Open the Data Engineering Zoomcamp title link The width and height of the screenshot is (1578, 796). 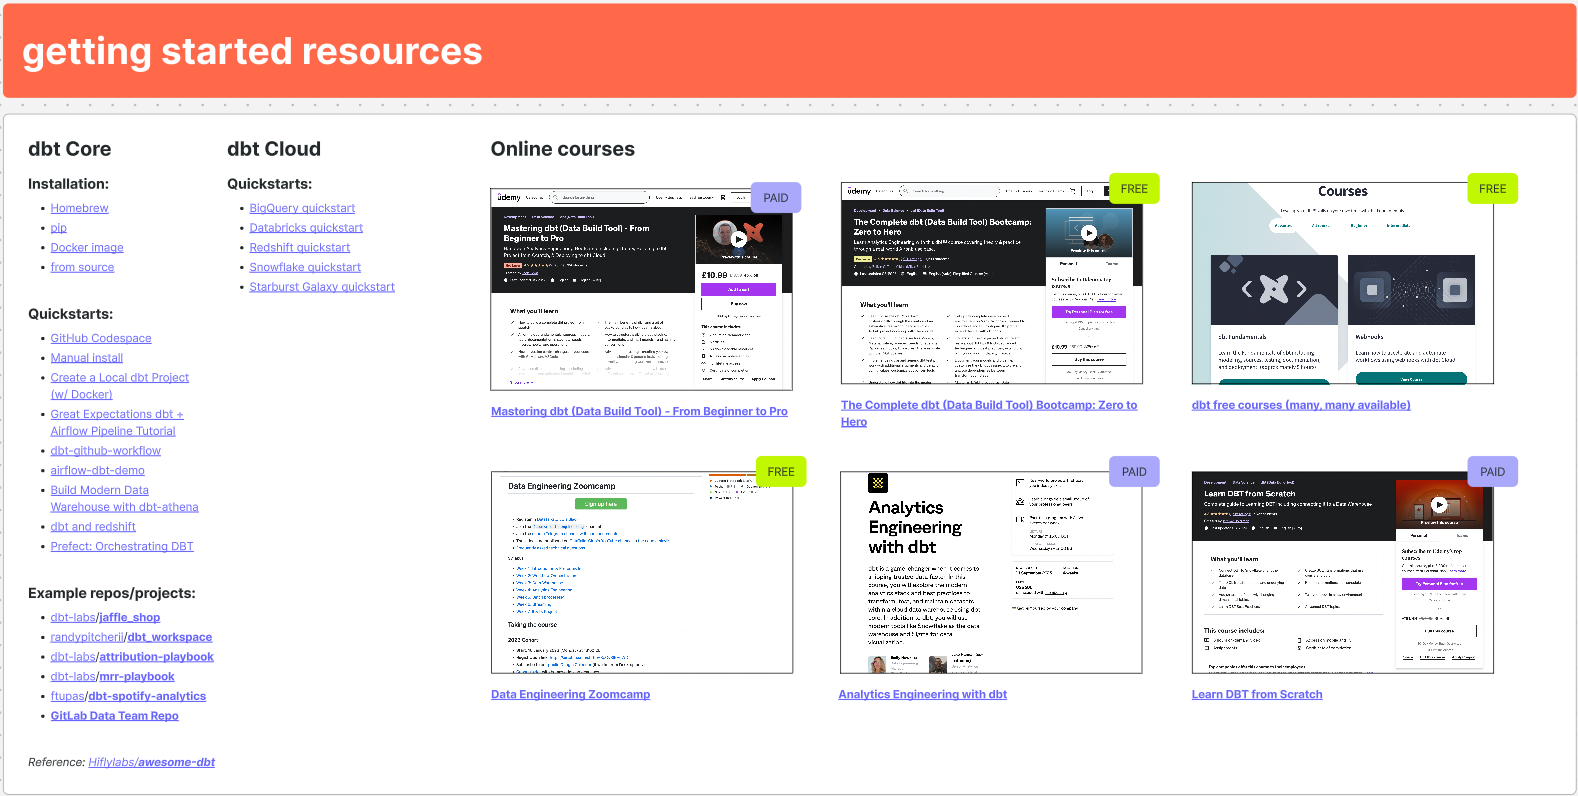click(570, 694)
